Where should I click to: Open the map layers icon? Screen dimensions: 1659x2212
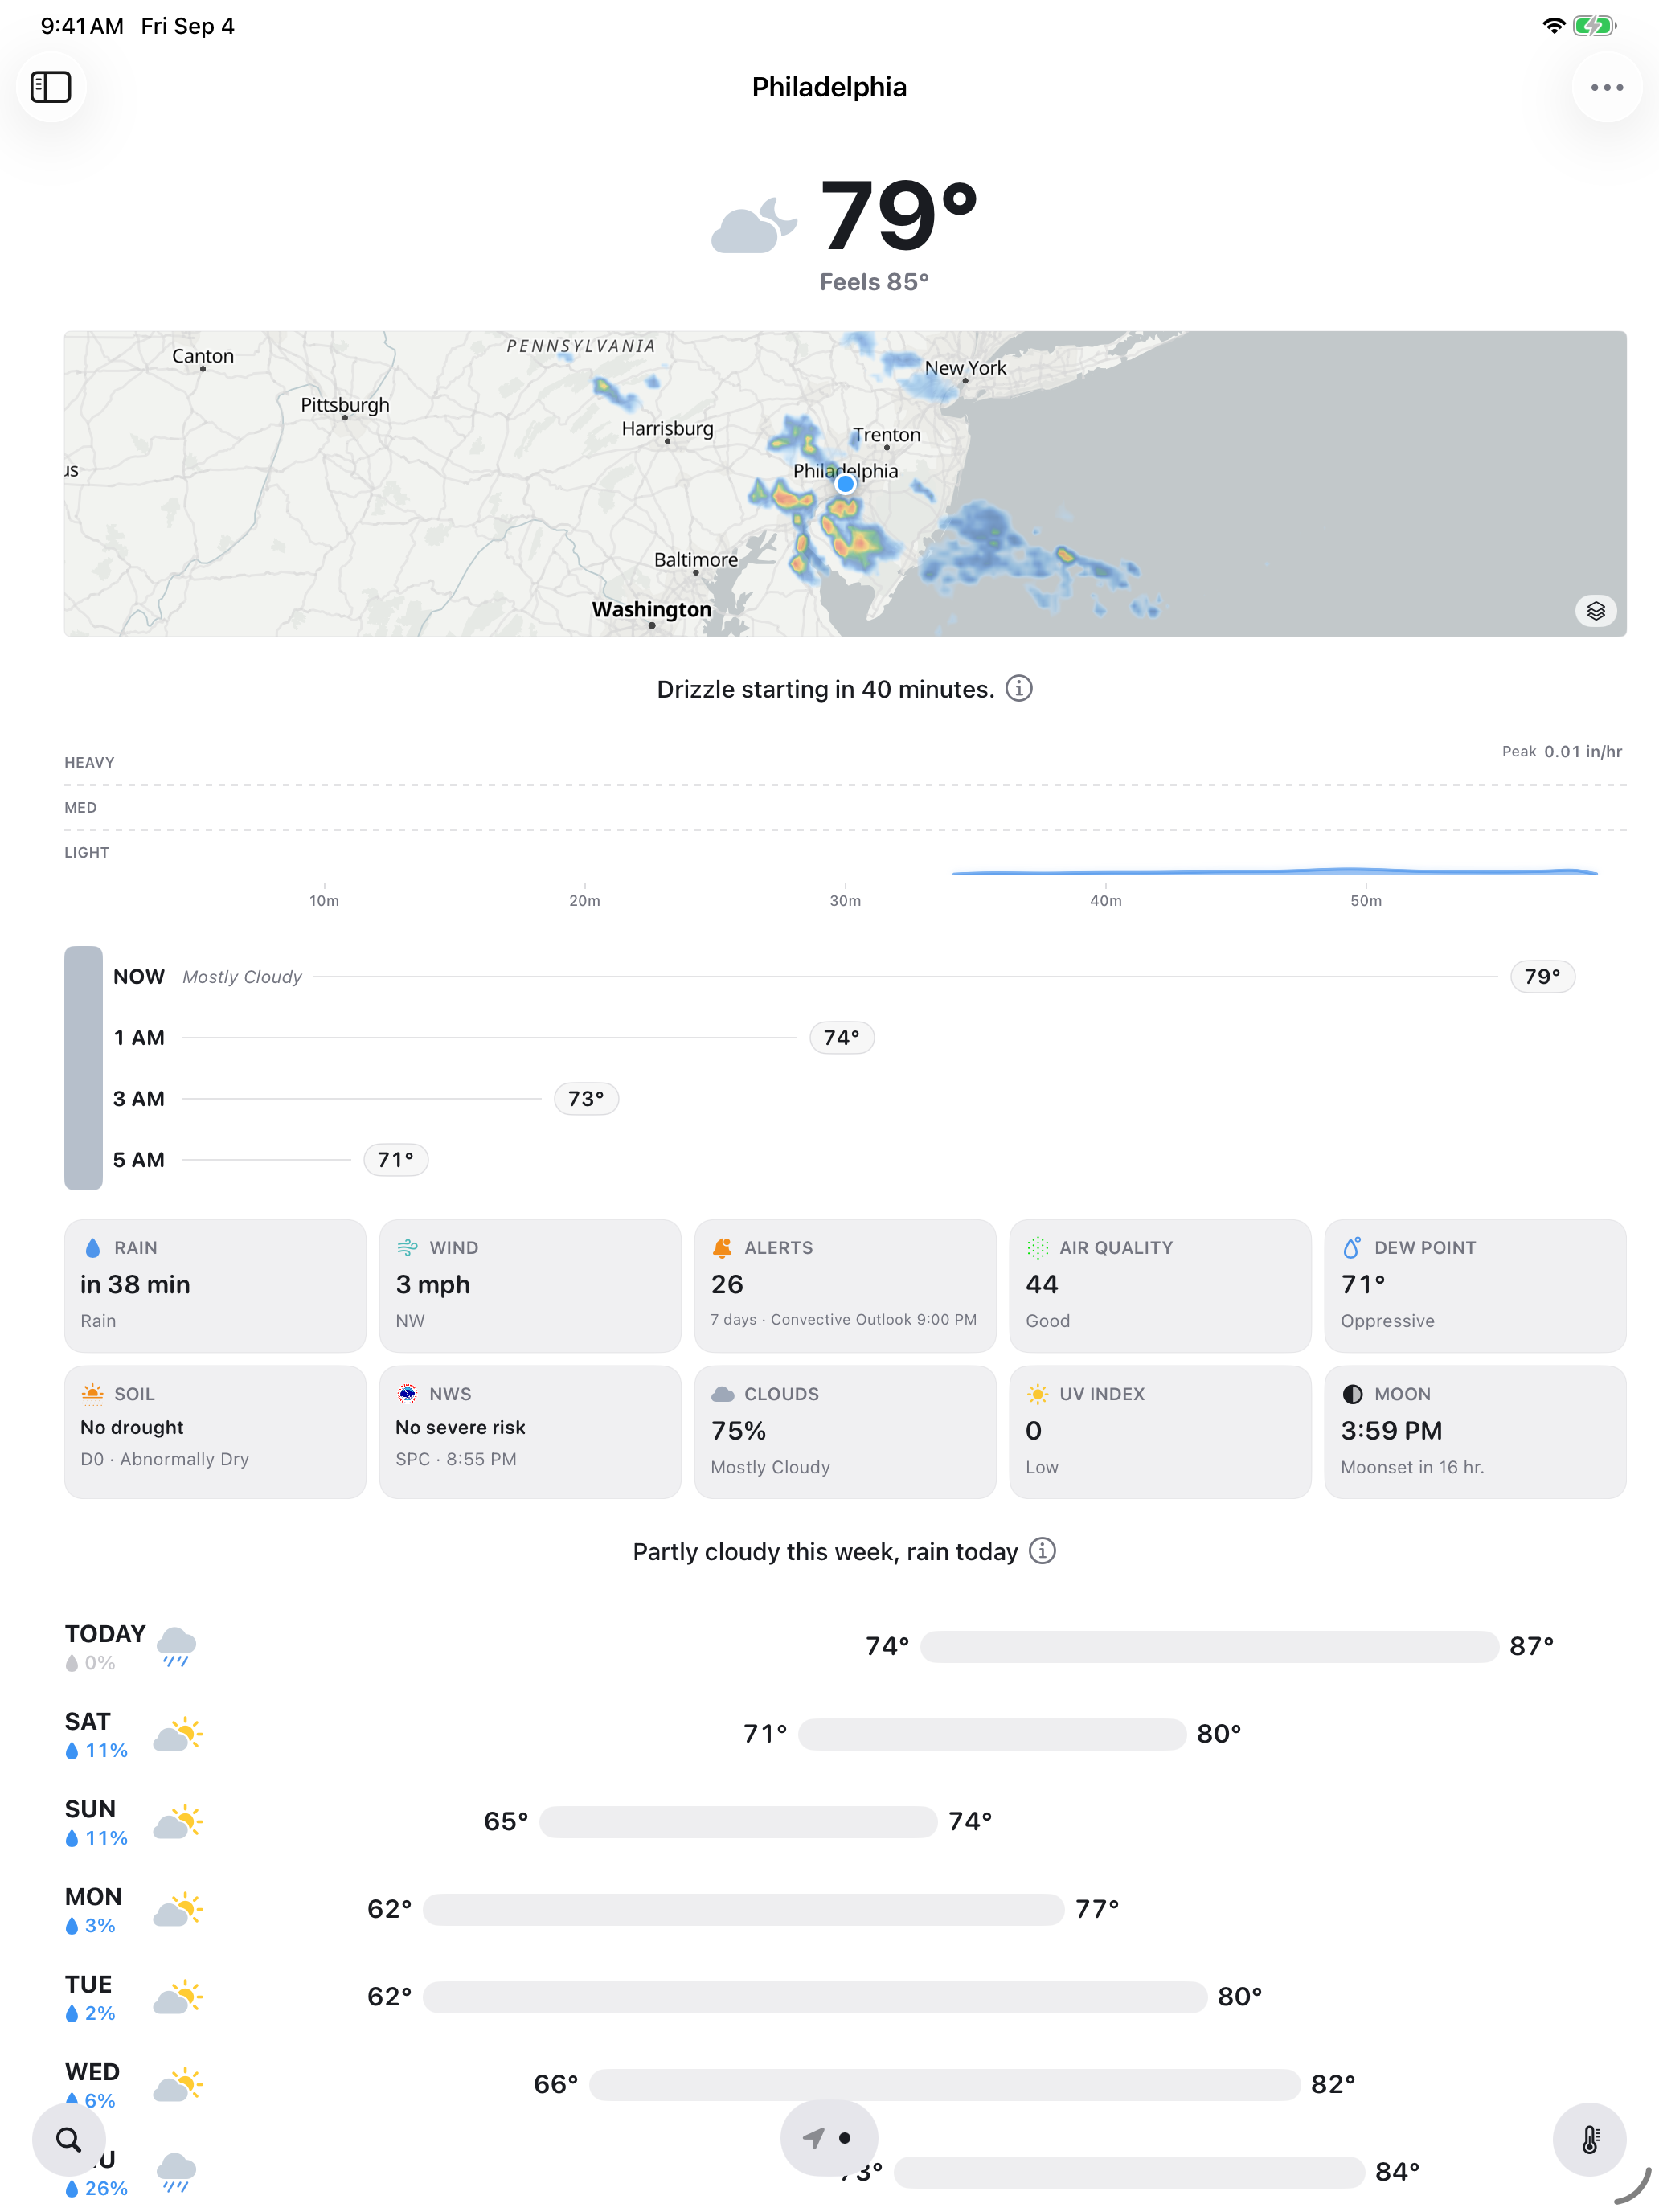pos(1595,610)
